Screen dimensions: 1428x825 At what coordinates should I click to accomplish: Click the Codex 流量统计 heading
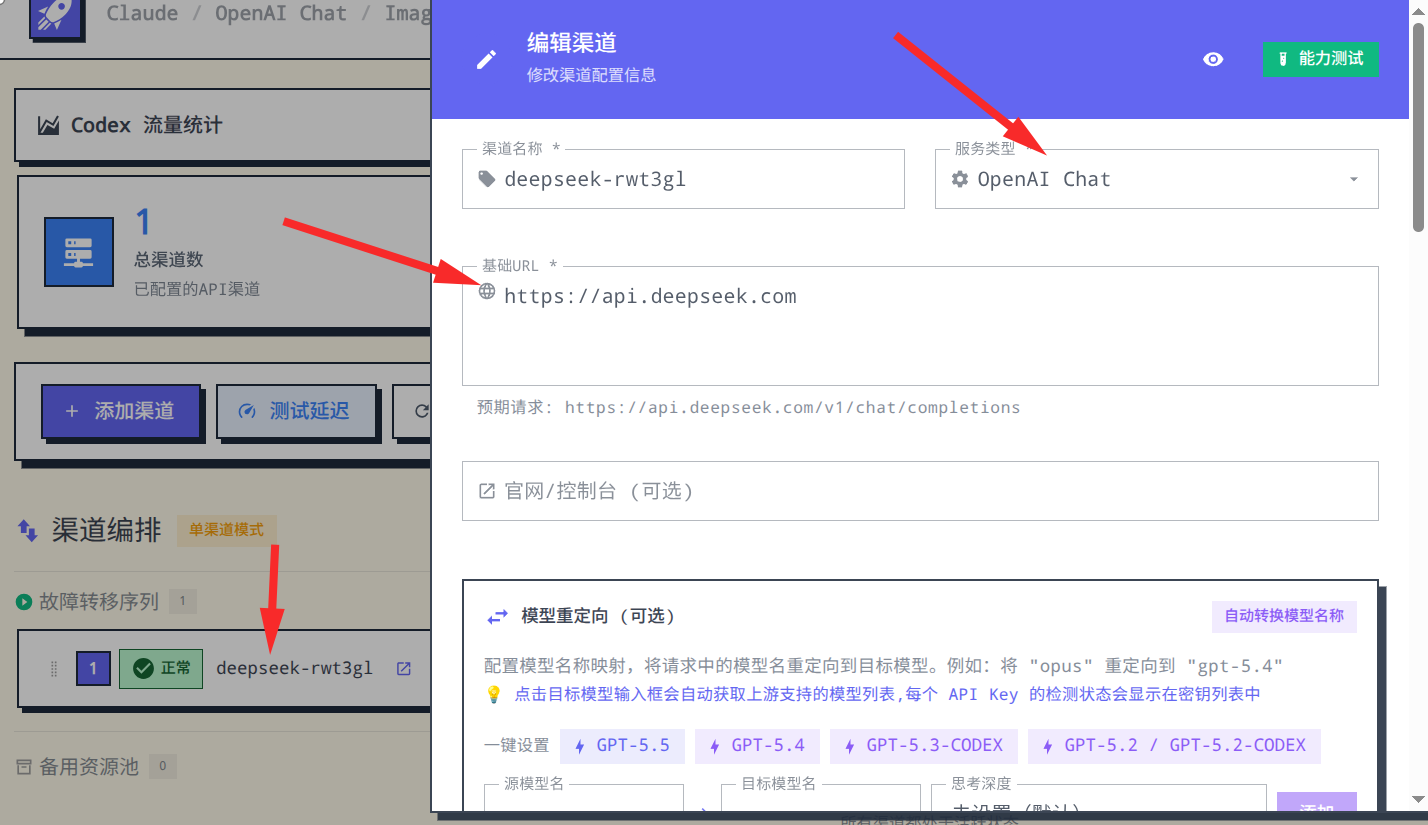[146, 126]
